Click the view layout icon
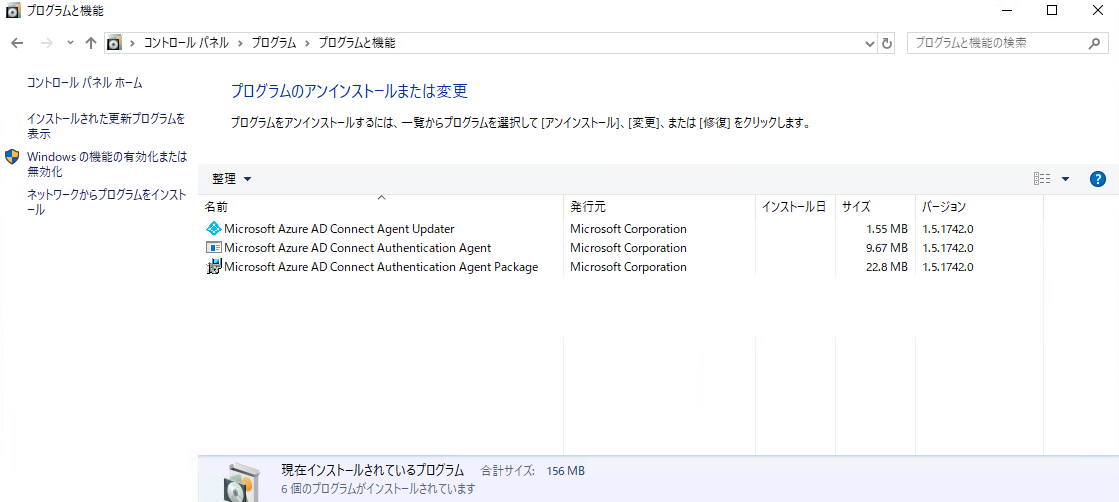This screenshot has width=1119, height=502. (1042, 179)
